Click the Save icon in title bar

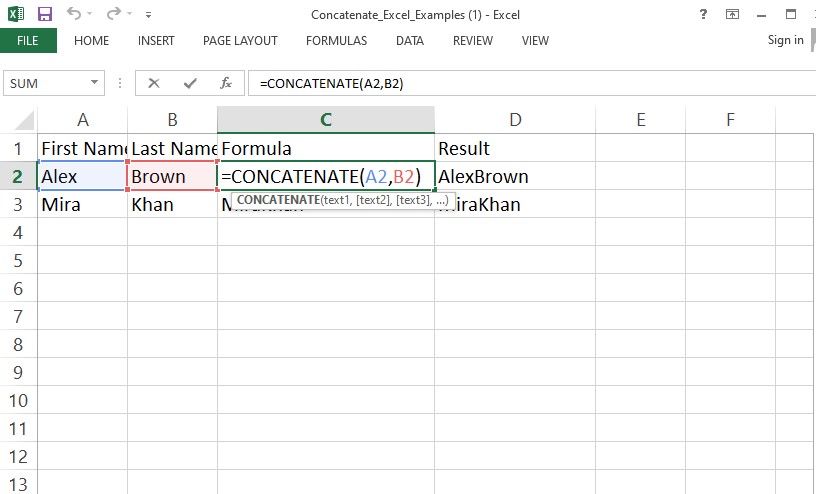tap(44, 15)
